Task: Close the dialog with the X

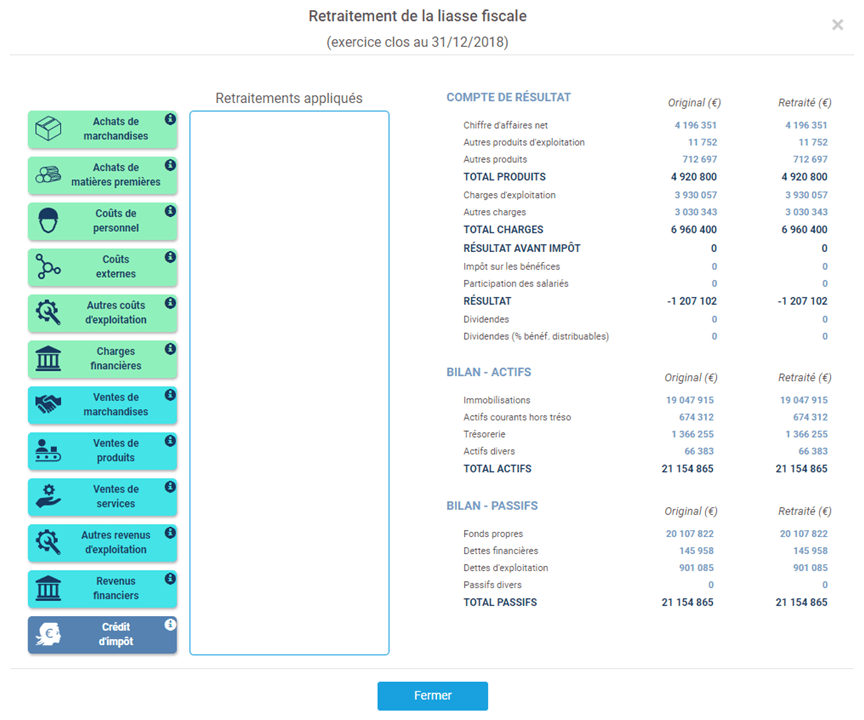Action: 838,25
